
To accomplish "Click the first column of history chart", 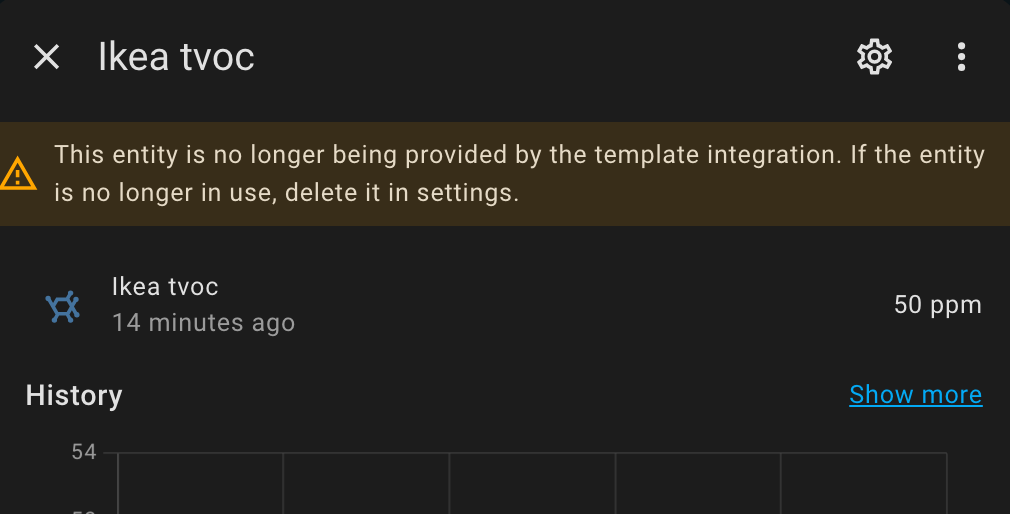I will (200, 483).
